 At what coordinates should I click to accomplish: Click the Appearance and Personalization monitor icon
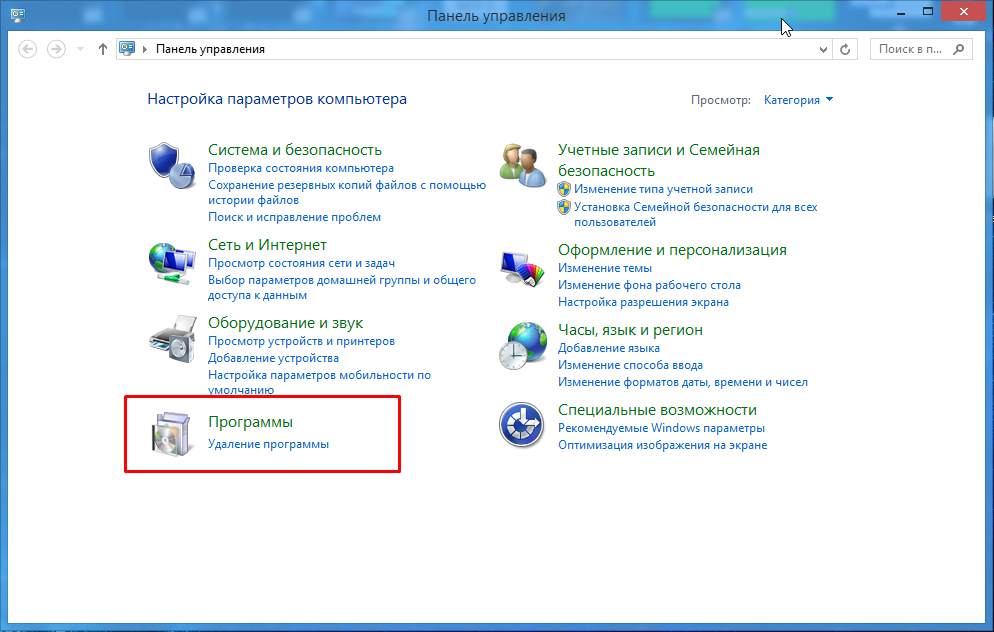point(521,267)
